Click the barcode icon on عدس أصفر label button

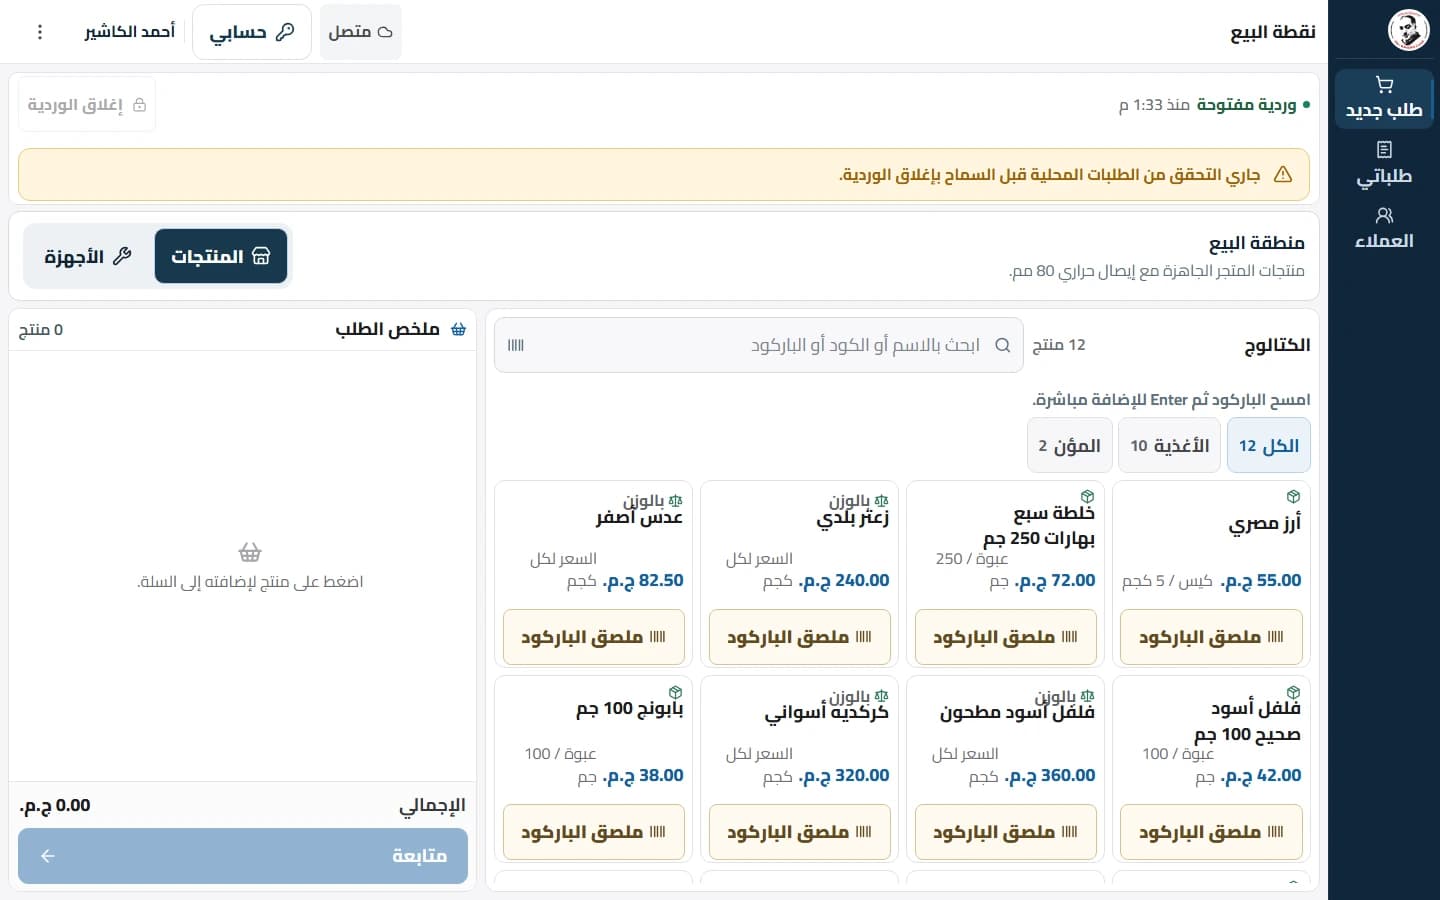coord(657,637)
